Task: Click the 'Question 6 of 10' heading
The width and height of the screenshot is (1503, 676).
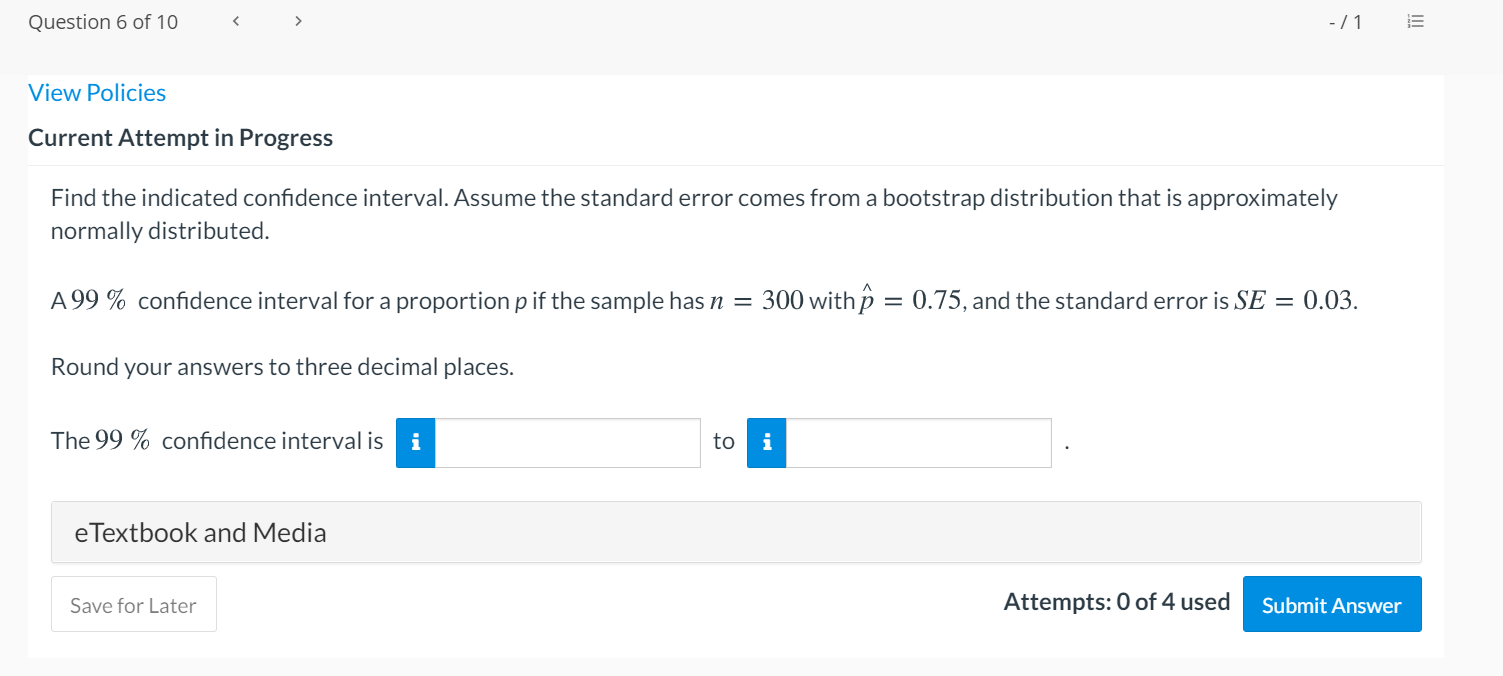Action: 103,20
